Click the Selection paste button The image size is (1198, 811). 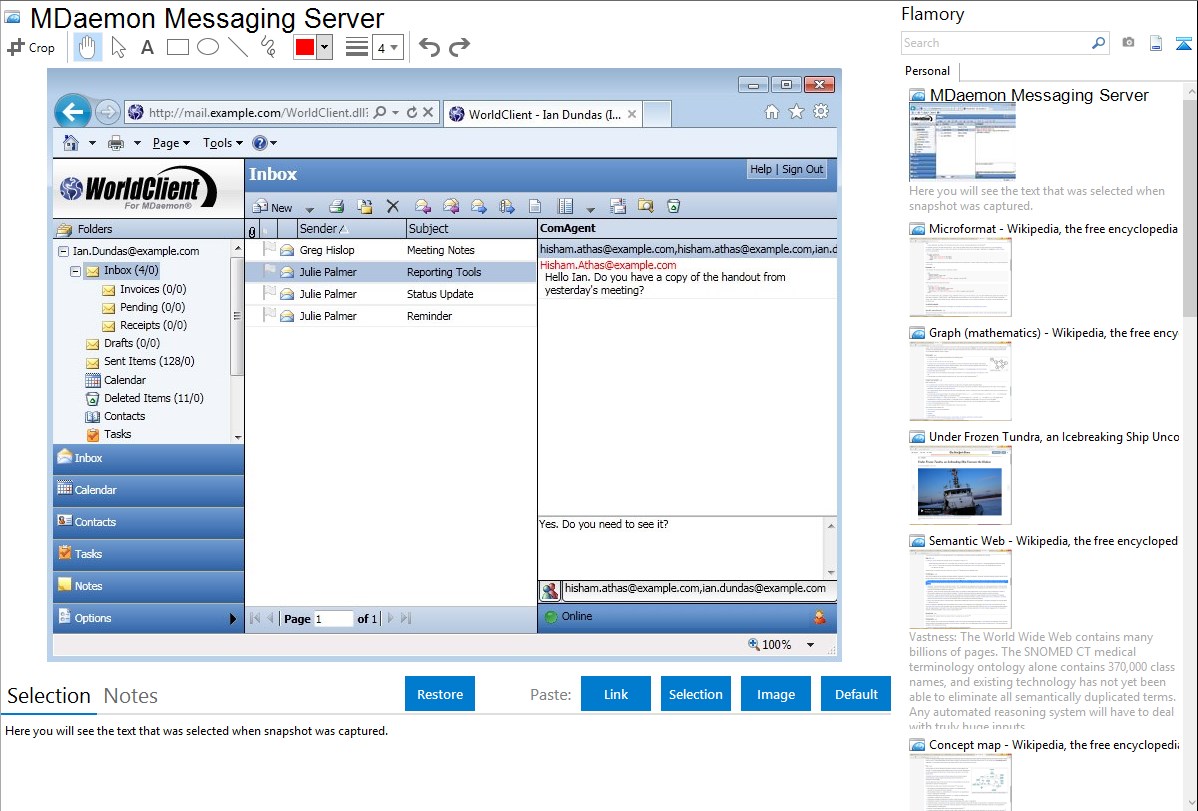695,694
